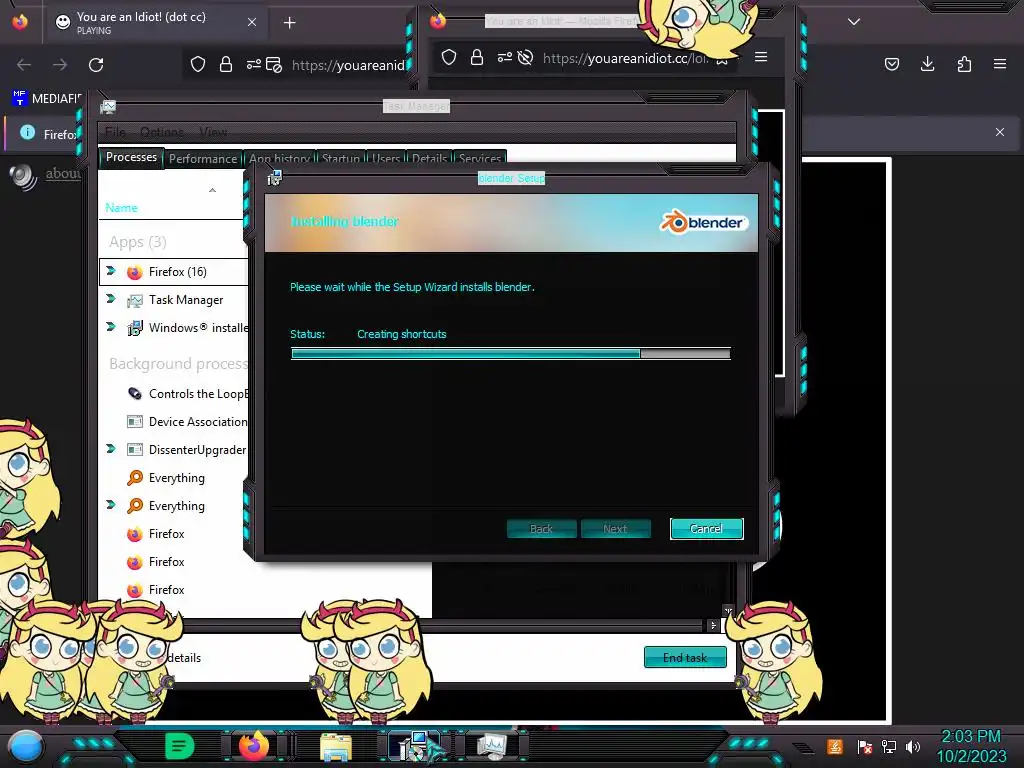
Task: Click blocked-autoplay icon in popup Firefox window
Action: click(x=525, y=57)
